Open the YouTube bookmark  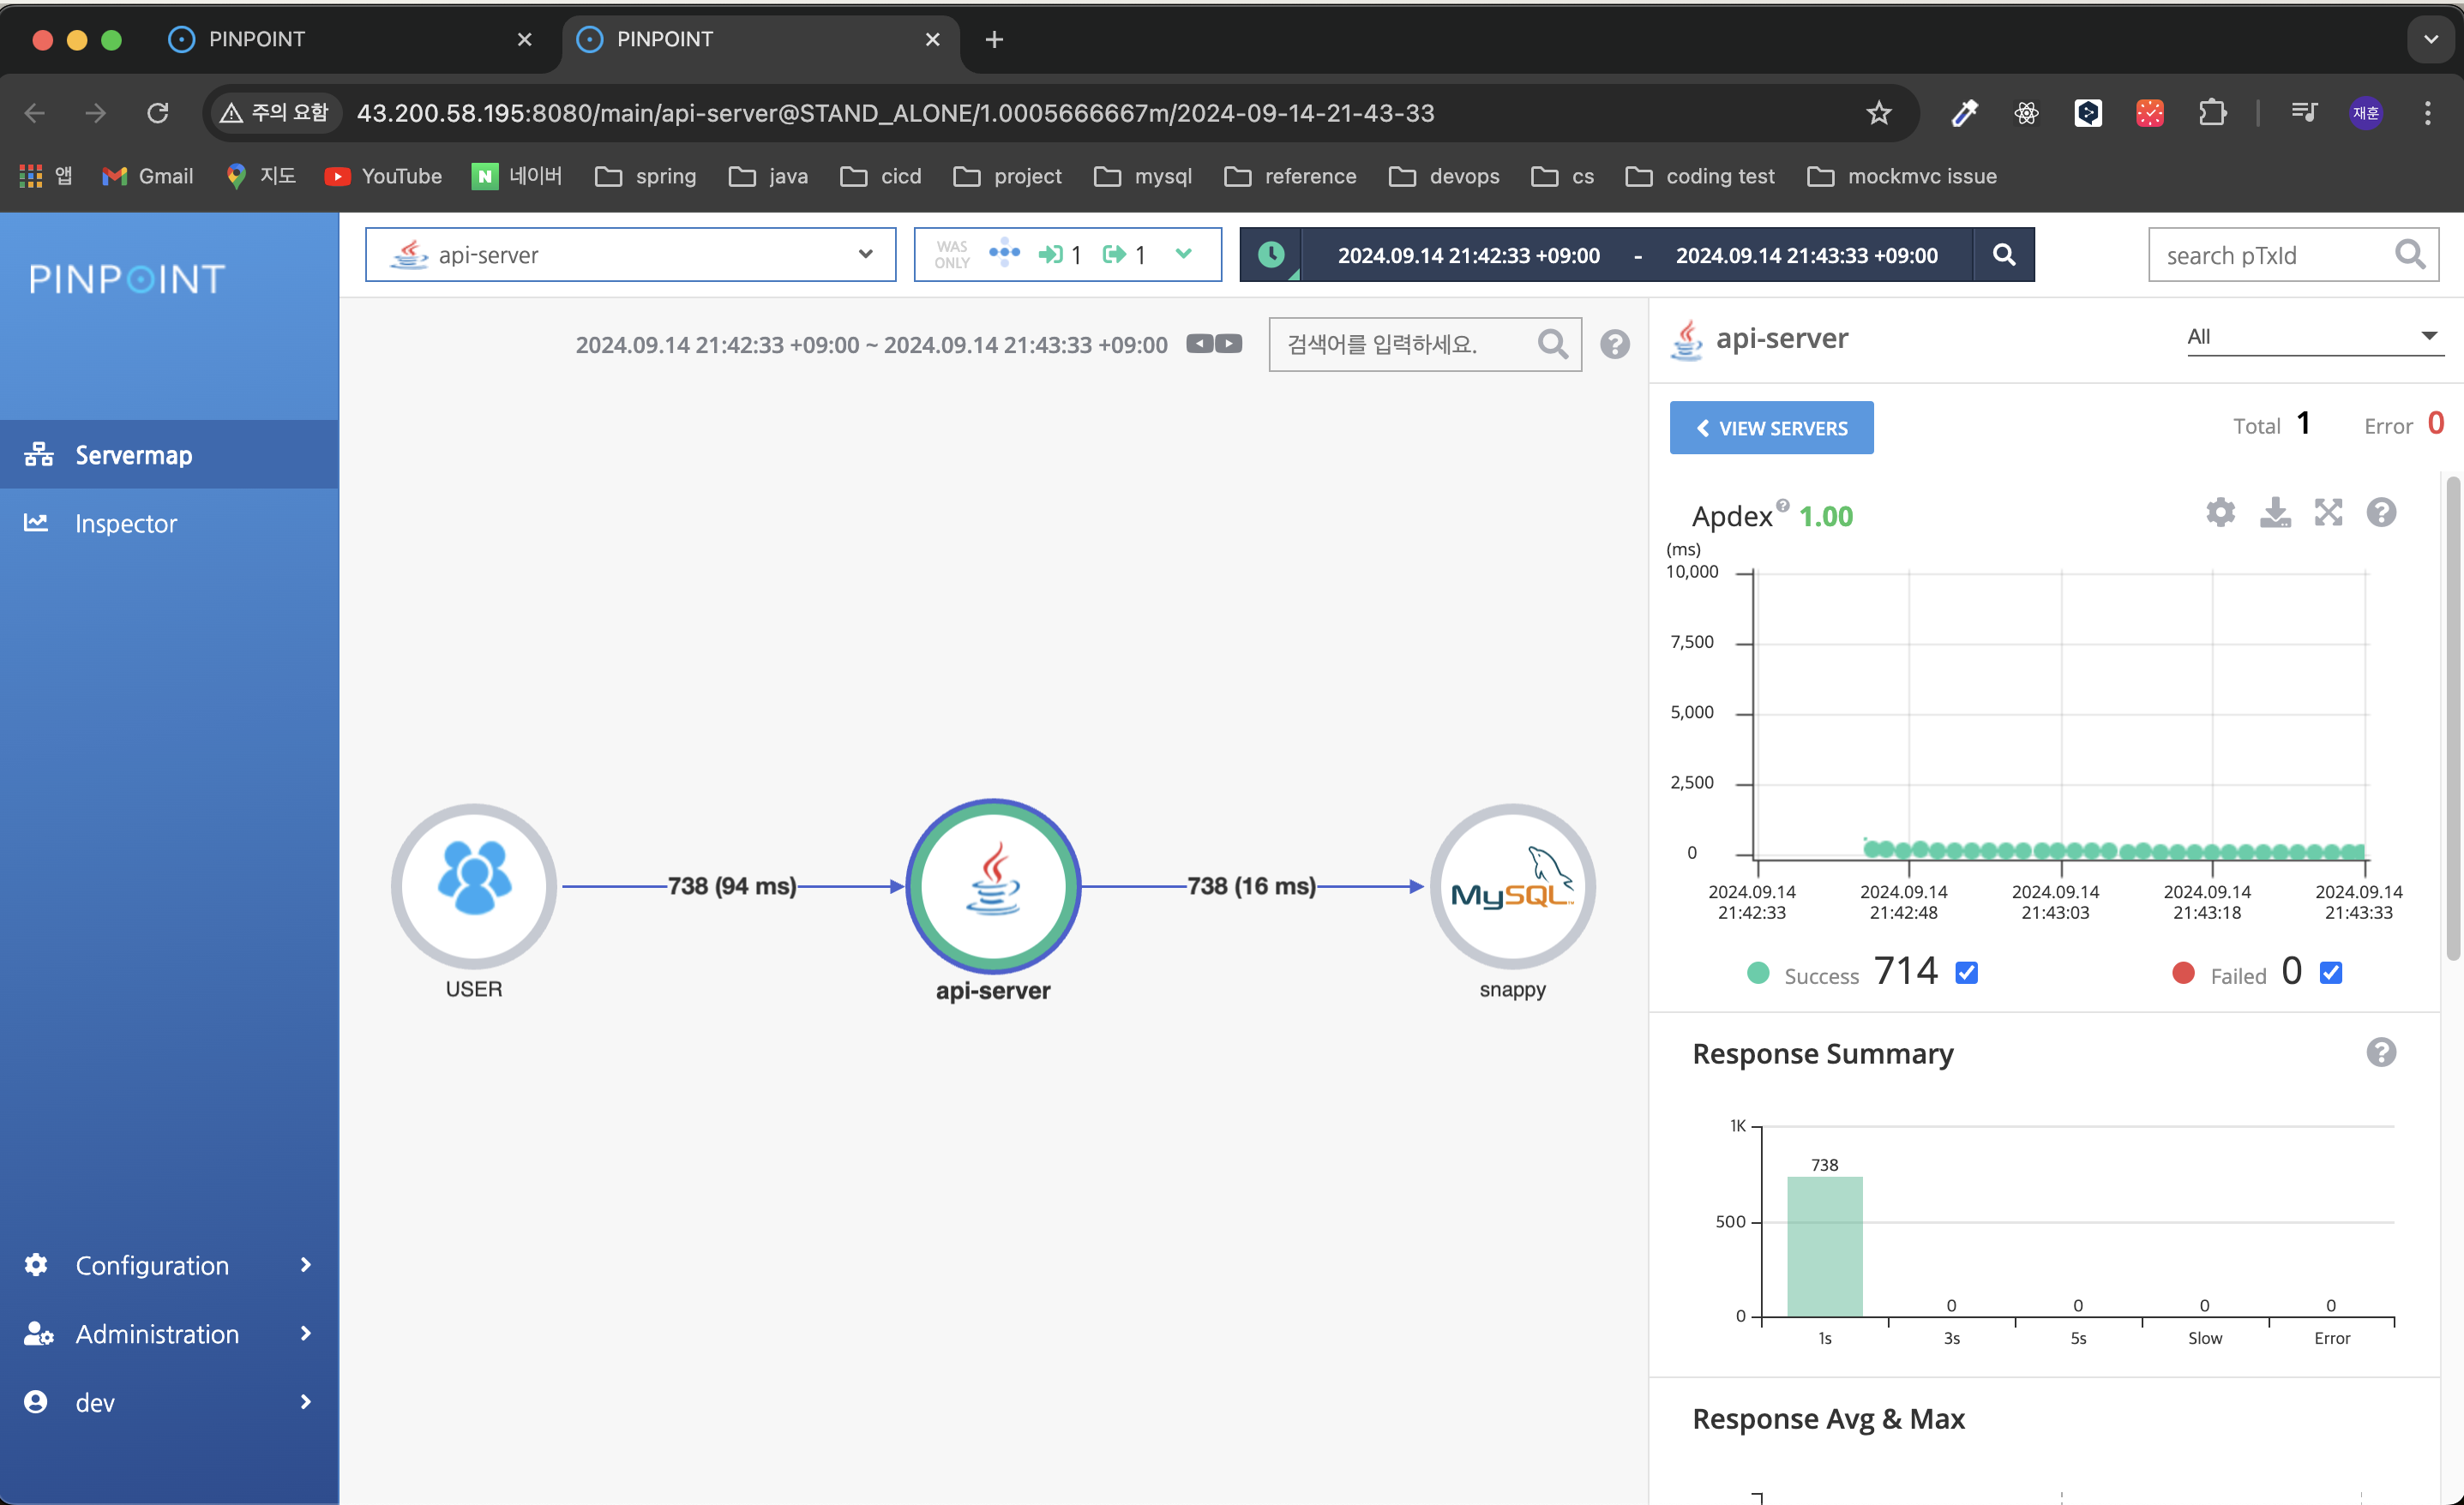pos(383,176)
